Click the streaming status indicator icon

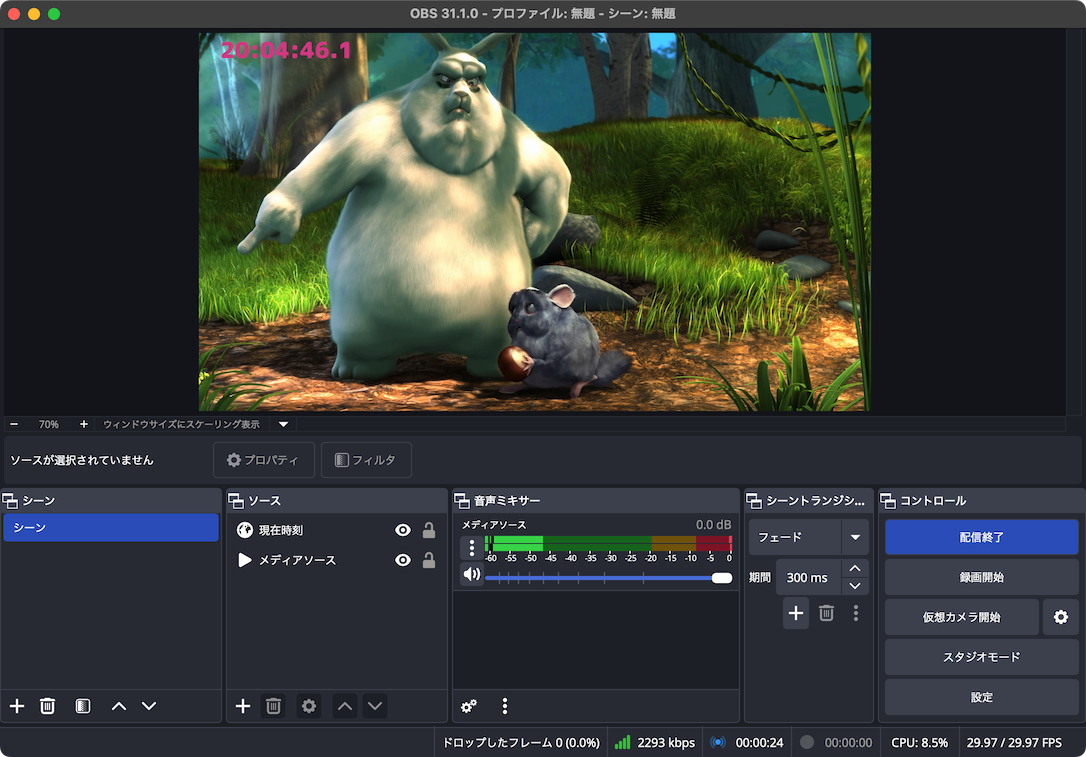718,742
